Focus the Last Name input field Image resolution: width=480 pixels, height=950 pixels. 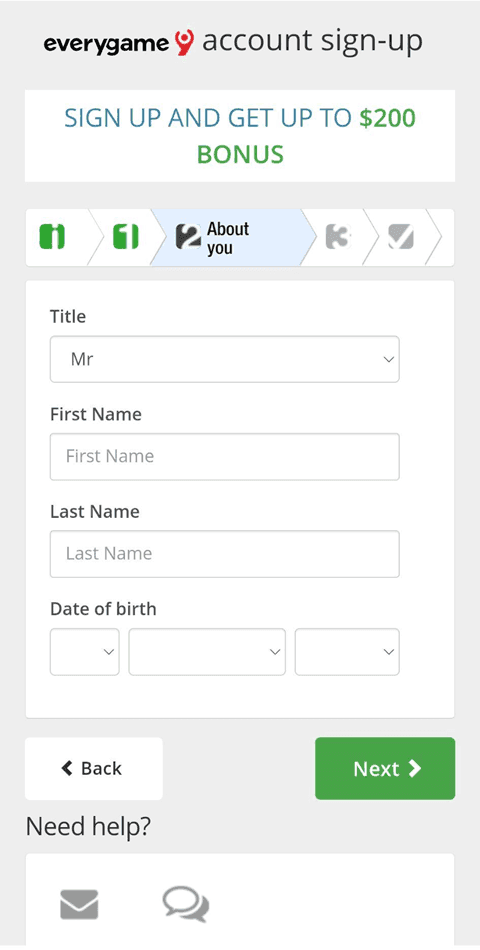pyautogui.click(x=225, y=554)
